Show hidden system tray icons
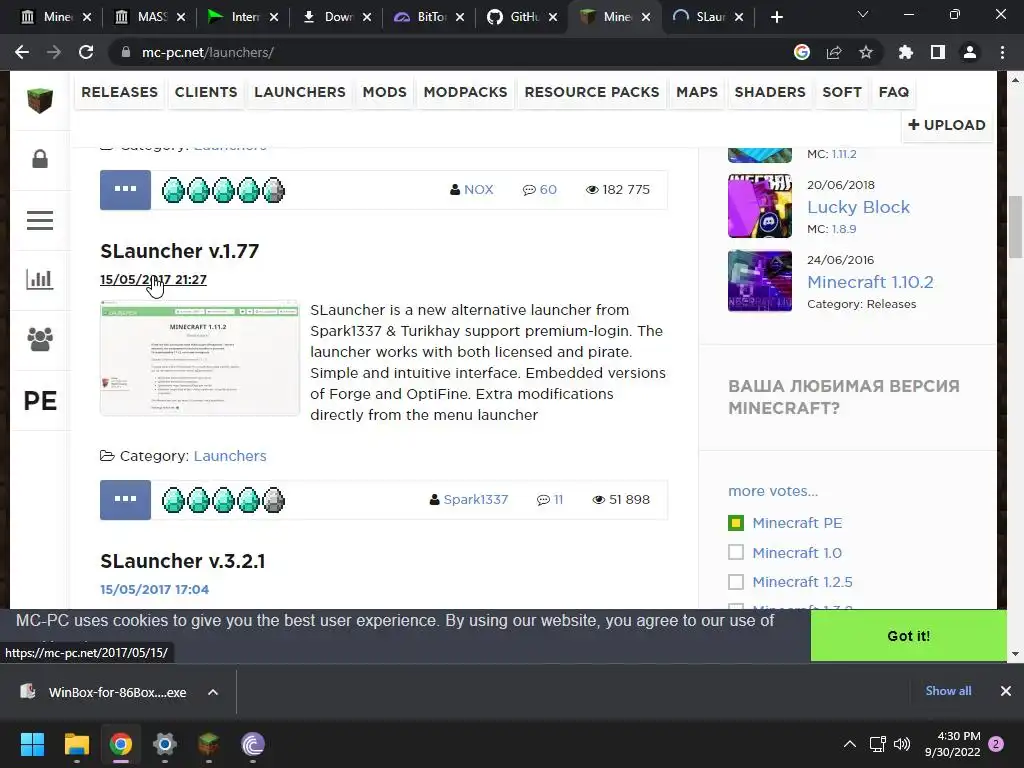 pyautogui.click(x=850, y=744)
